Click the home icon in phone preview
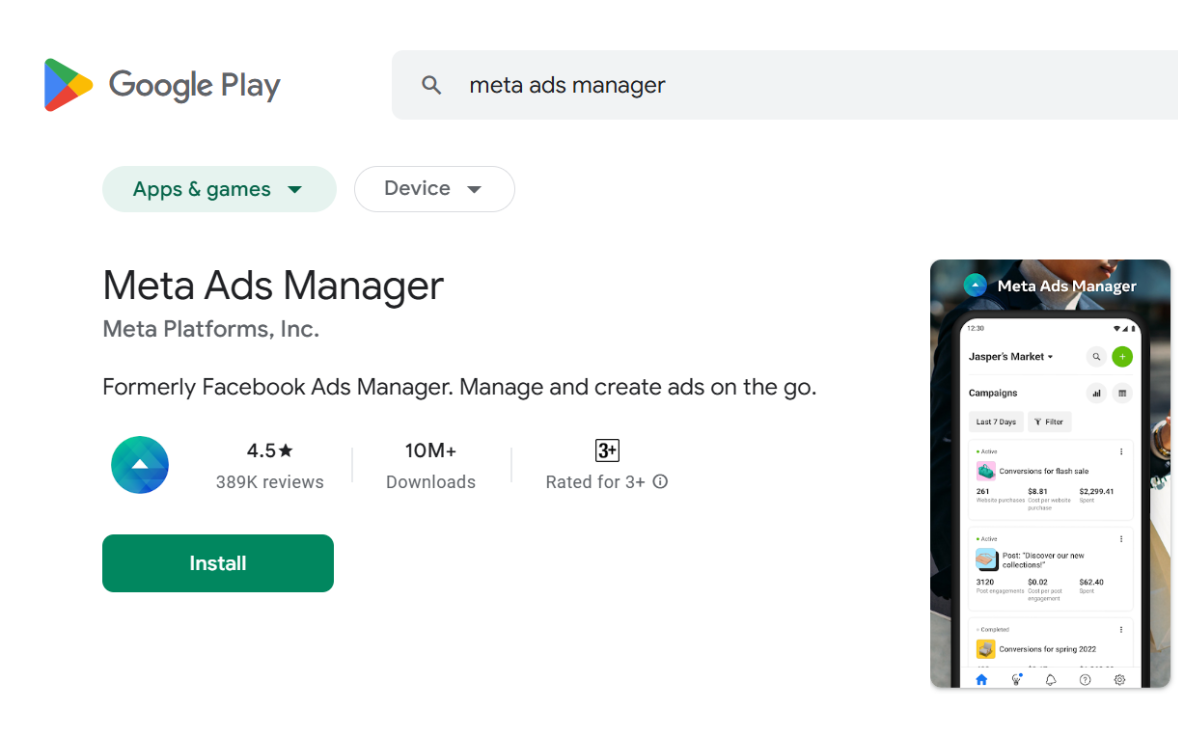 coord(981,680)
